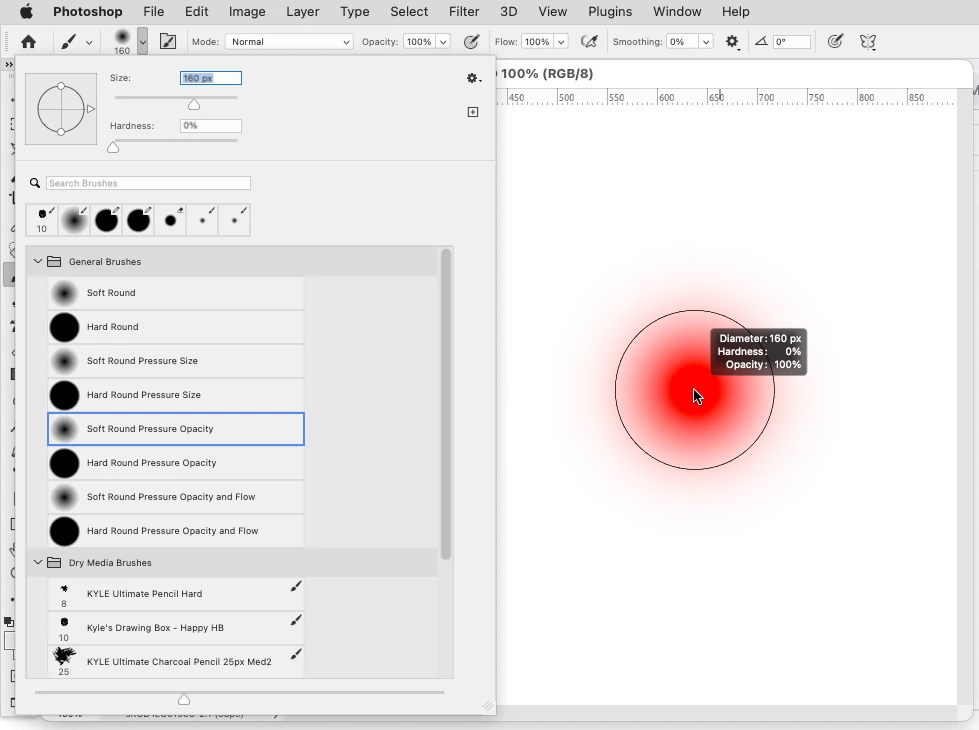
Task: Open the 3D menu
Action: [508, 11]
